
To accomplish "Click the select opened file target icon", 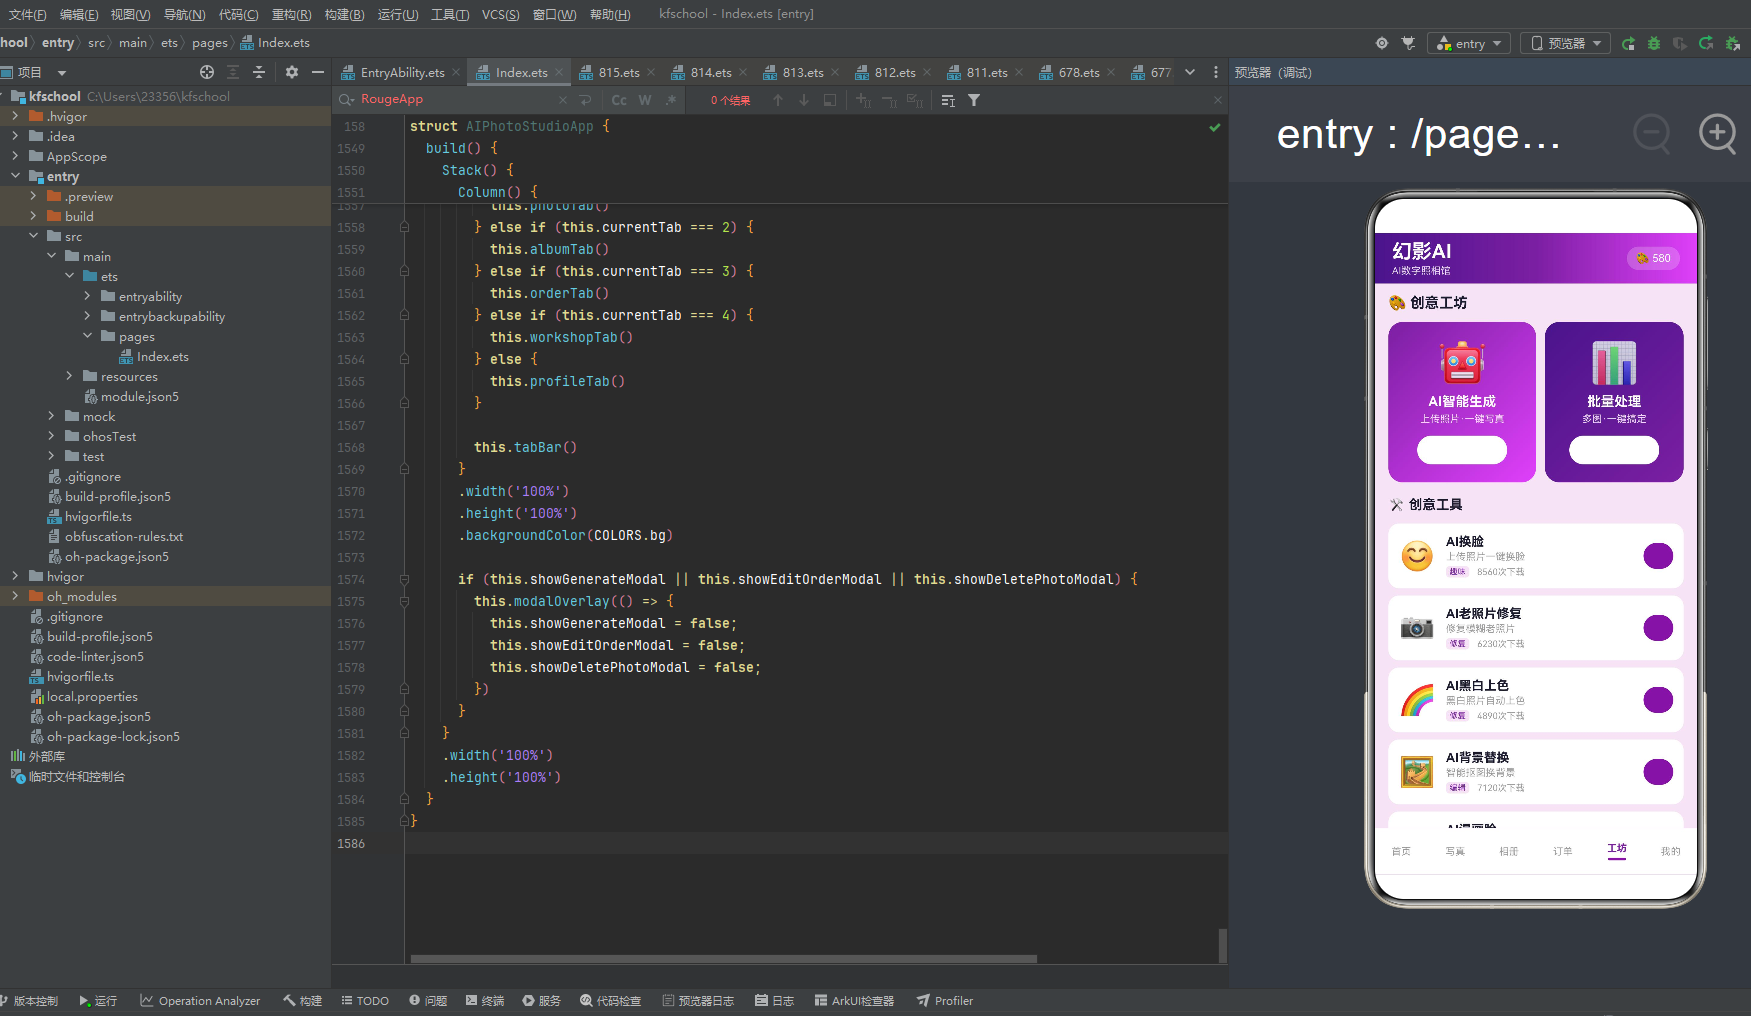I will pos(207,72).
